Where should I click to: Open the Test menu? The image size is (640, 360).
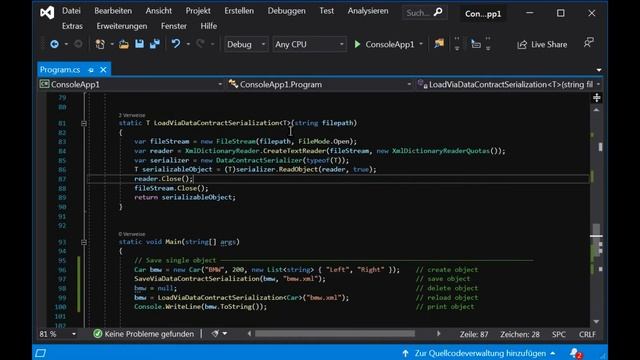pyautogui.click(x=327, y=11)
